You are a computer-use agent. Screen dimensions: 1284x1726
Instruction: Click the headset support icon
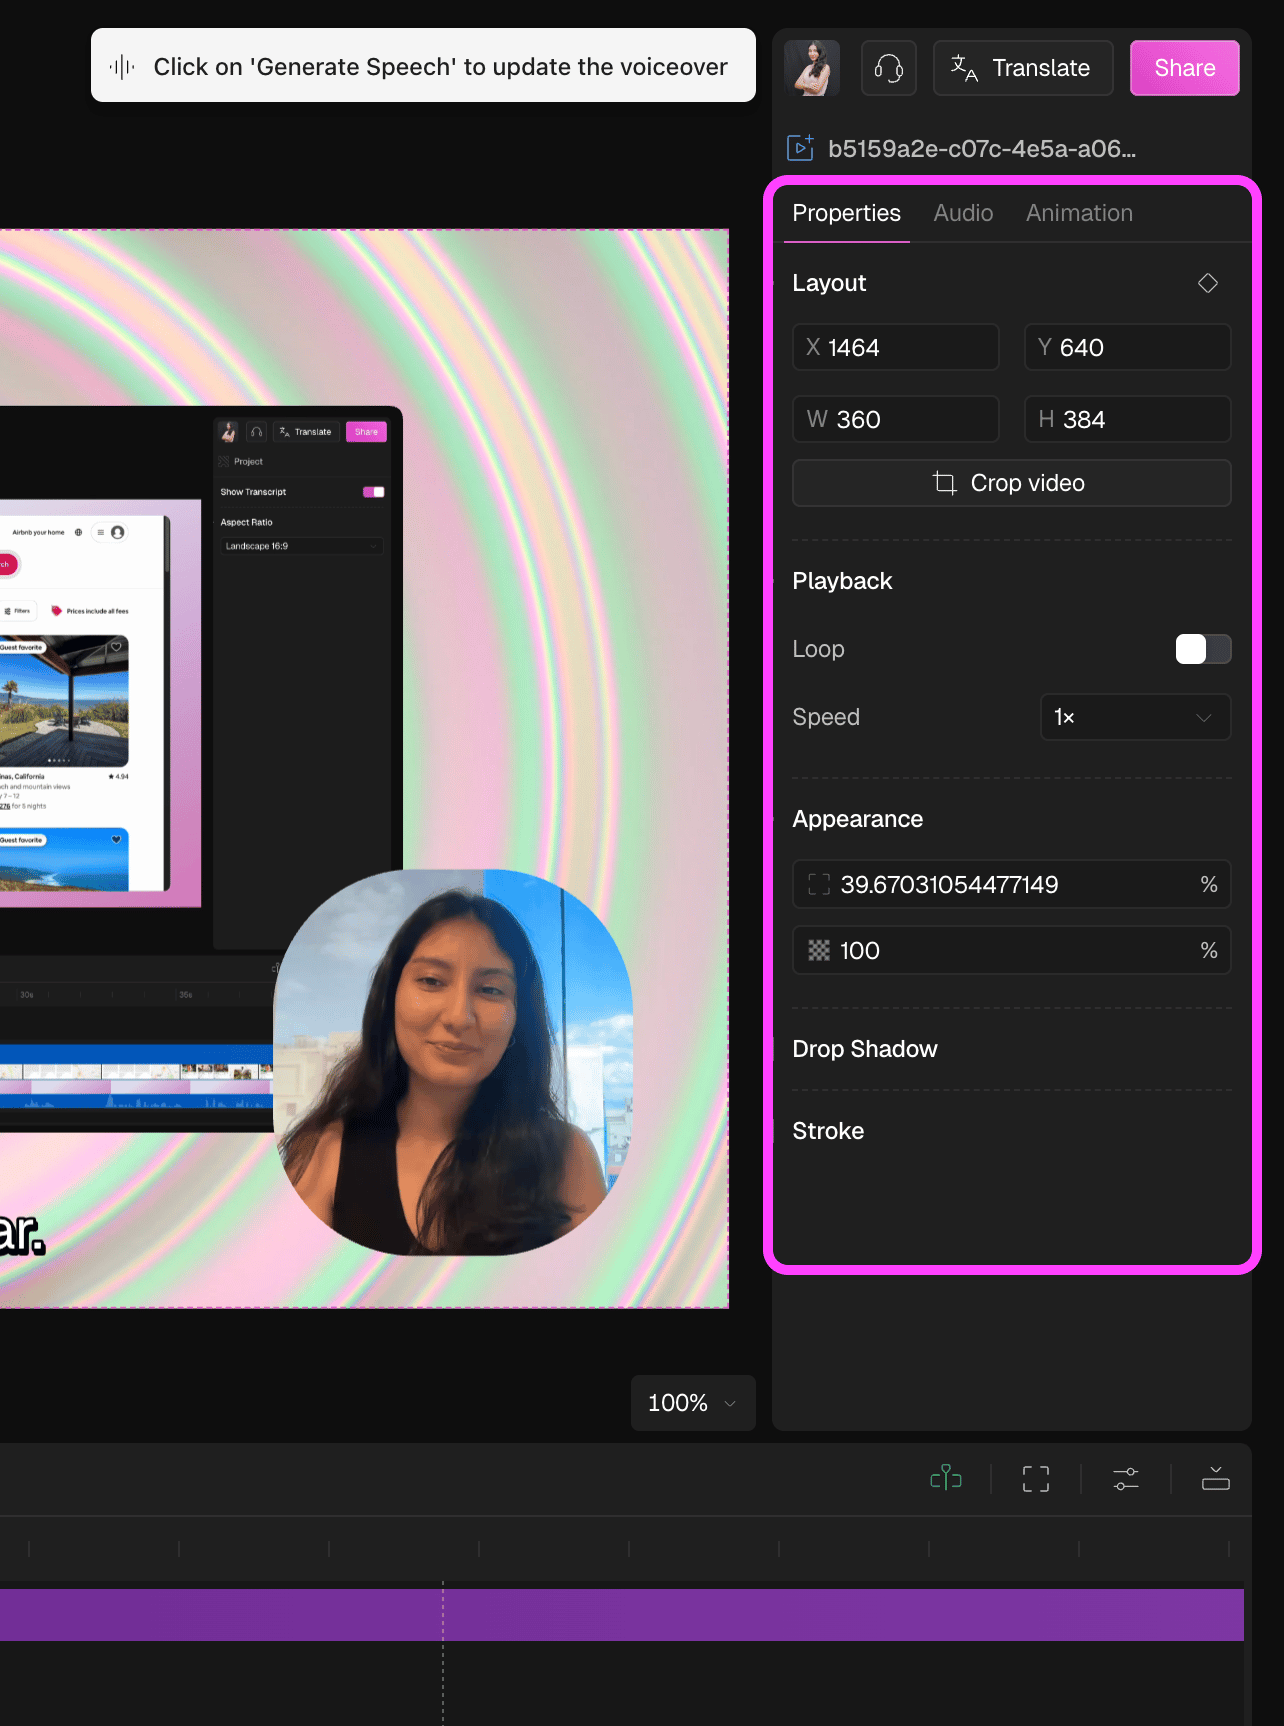point(889,68)
